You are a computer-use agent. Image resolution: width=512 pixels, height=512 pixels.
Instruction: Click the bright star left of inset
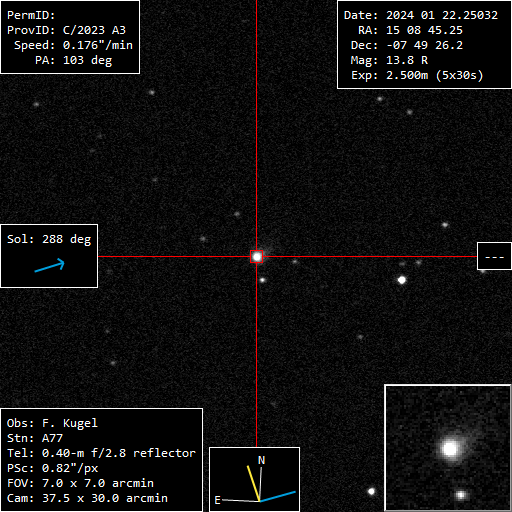(371, 491)
